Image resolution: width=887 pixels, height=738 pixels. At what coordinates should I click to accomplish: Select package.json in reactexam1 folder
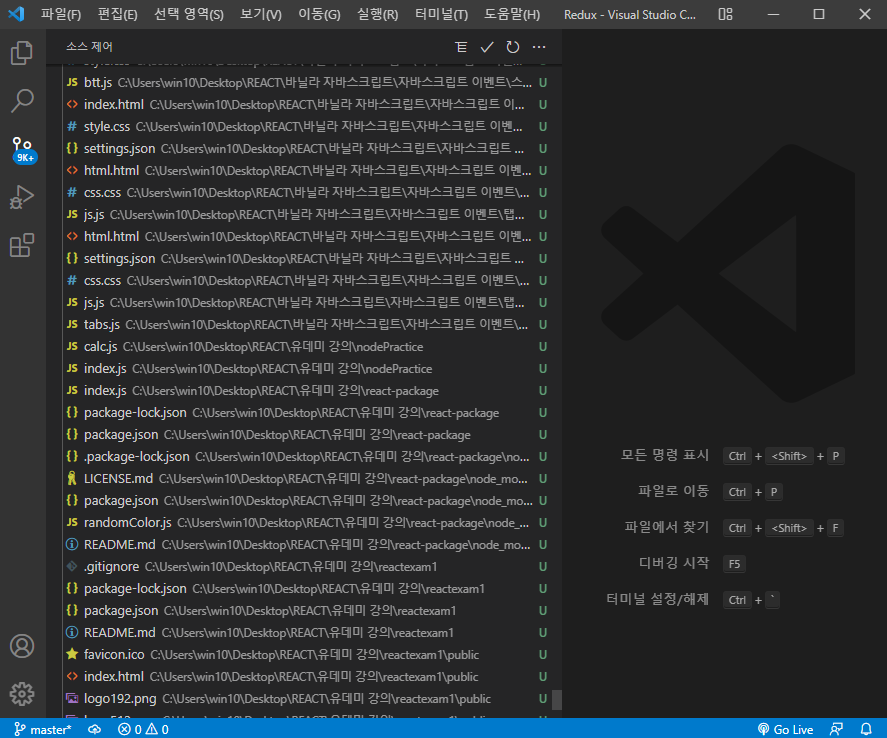305,611
